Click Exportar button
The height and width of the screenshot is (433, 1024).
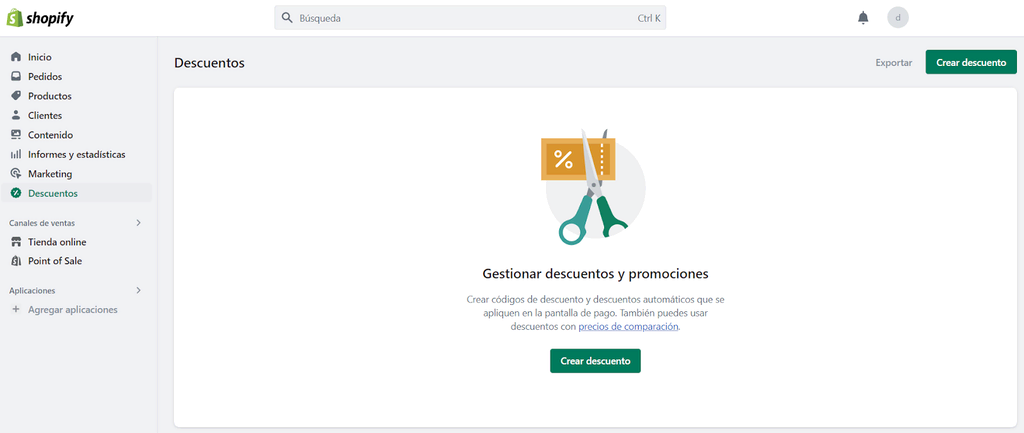coord(893,63)
